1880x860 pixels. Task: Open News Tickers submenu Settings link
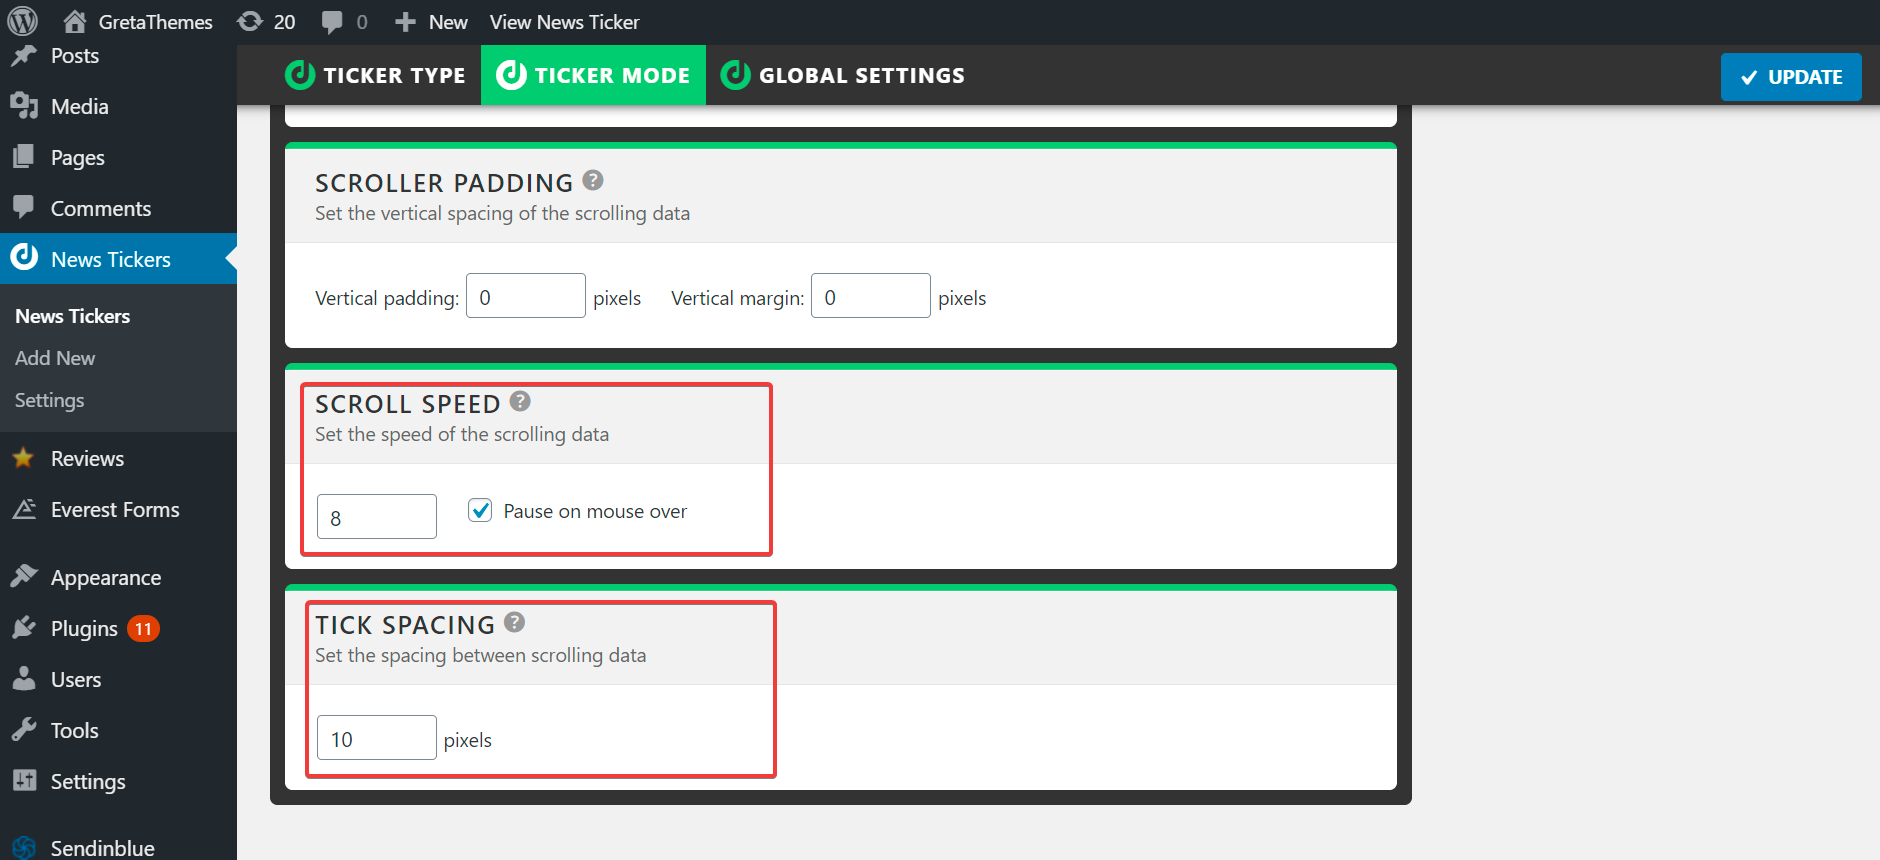pos(49,400)
